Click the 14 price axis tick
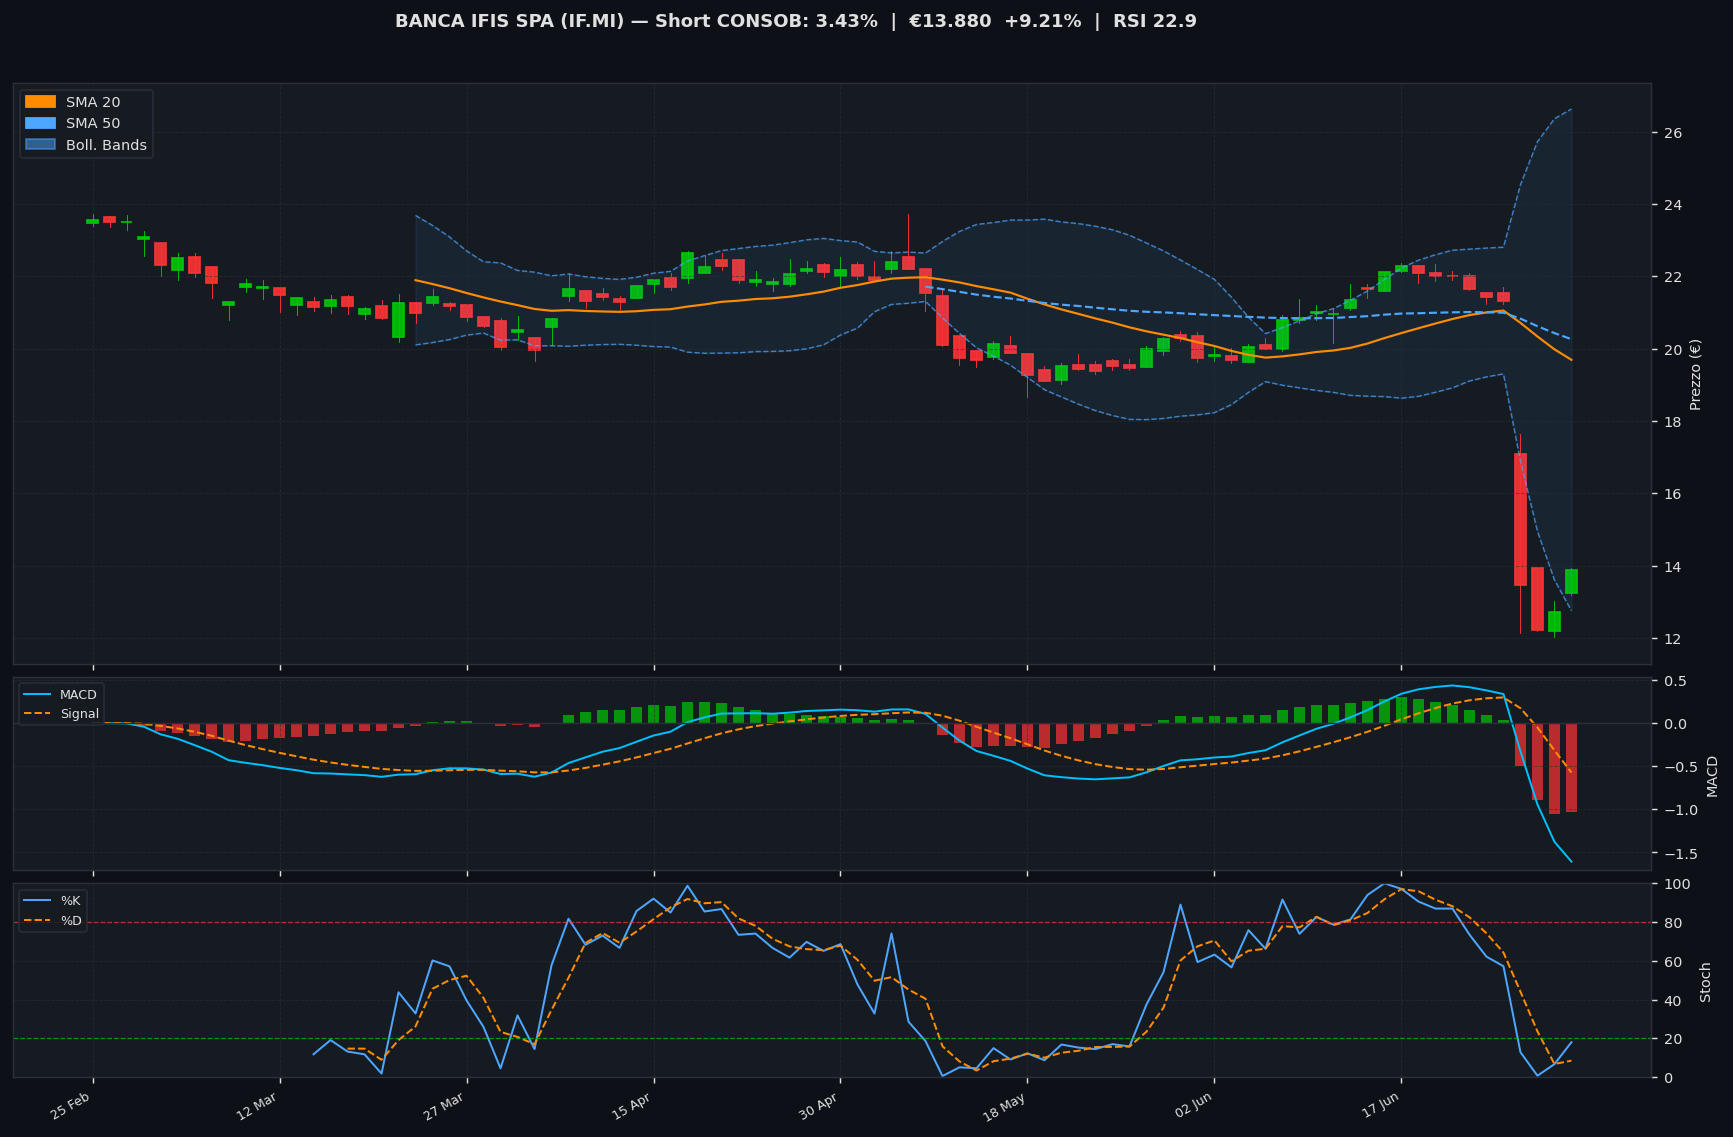The image size is (1733, 1137). (1672, 567)
